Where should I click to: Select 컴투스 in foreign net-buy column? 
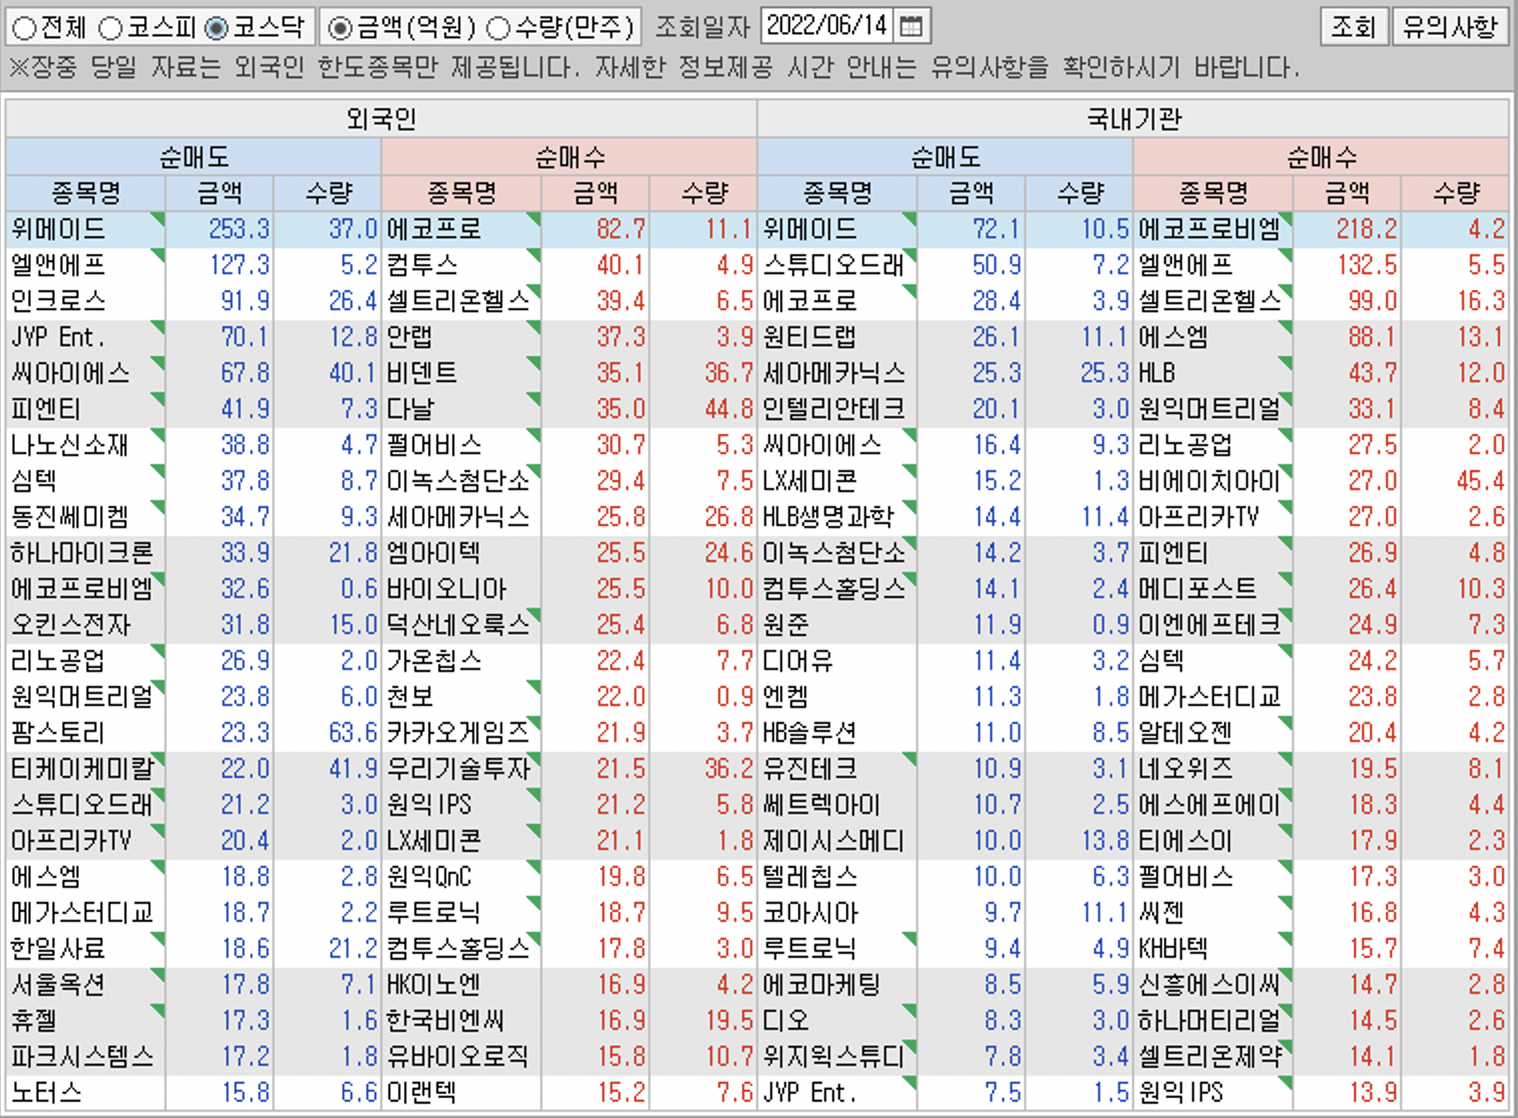pos(422,265)
